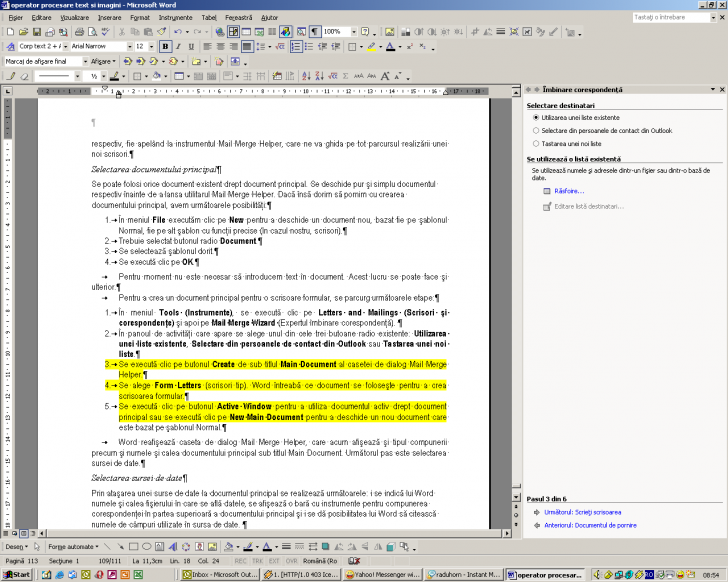Click the Format Painter brush icon
This screenshot has width=728, height=582.
(159, 32)
